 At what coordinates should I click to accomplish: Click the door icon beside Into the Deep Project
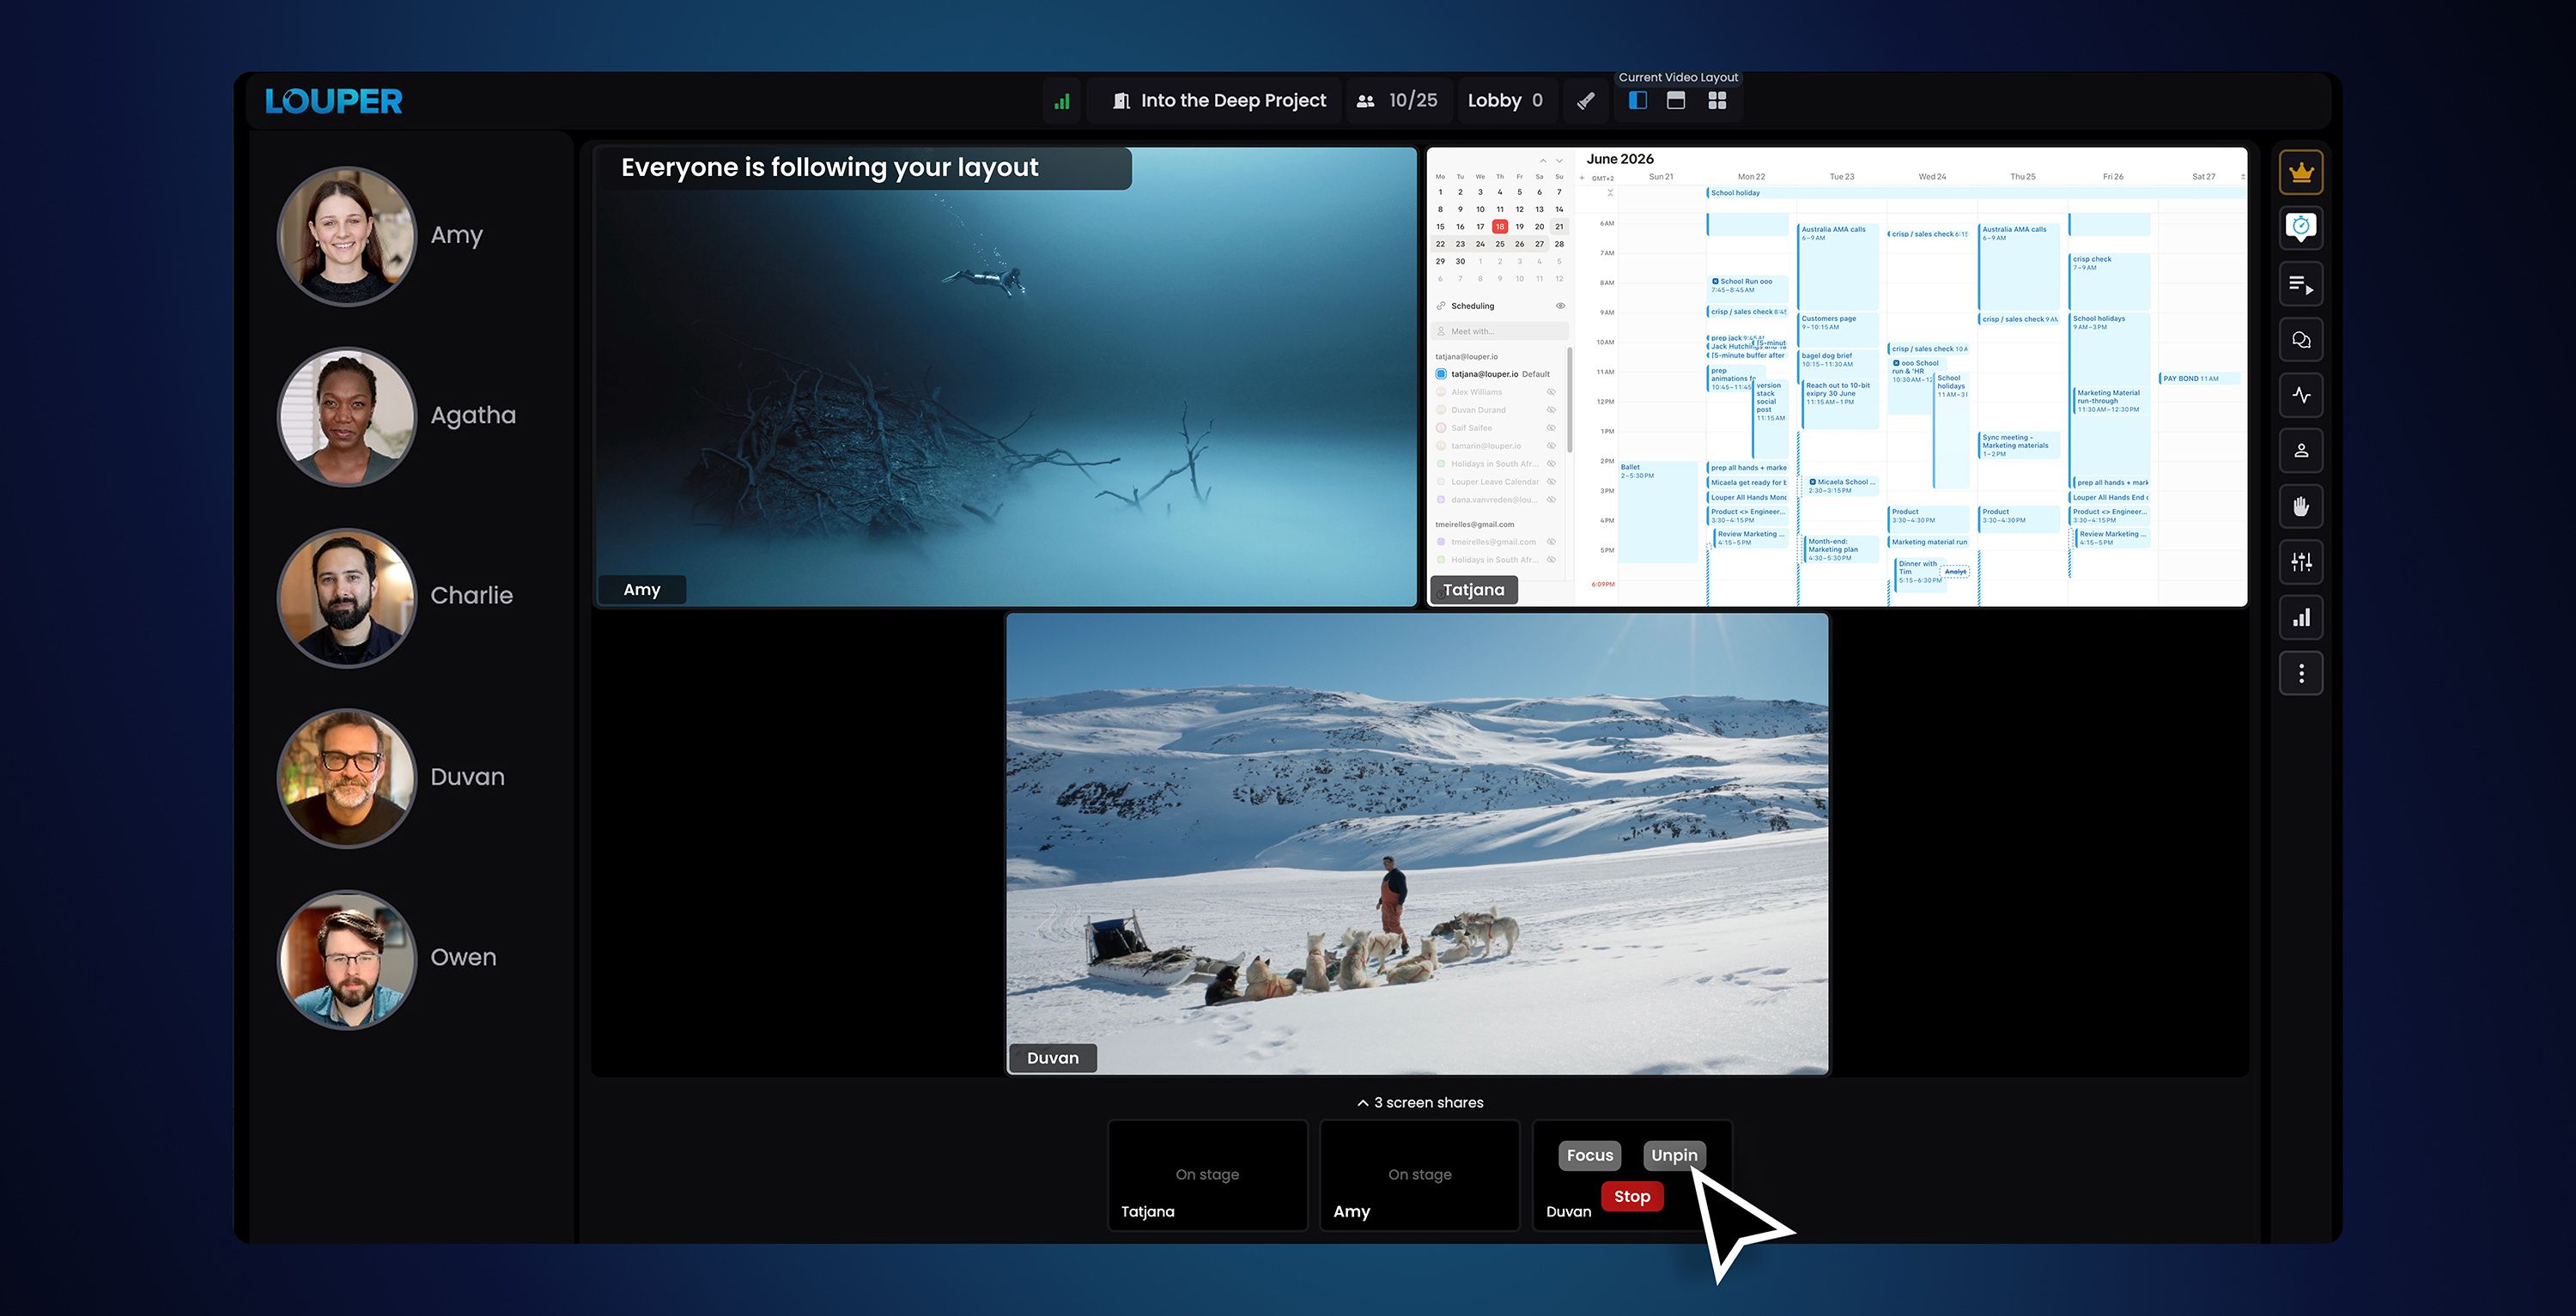pos(1122,101)
